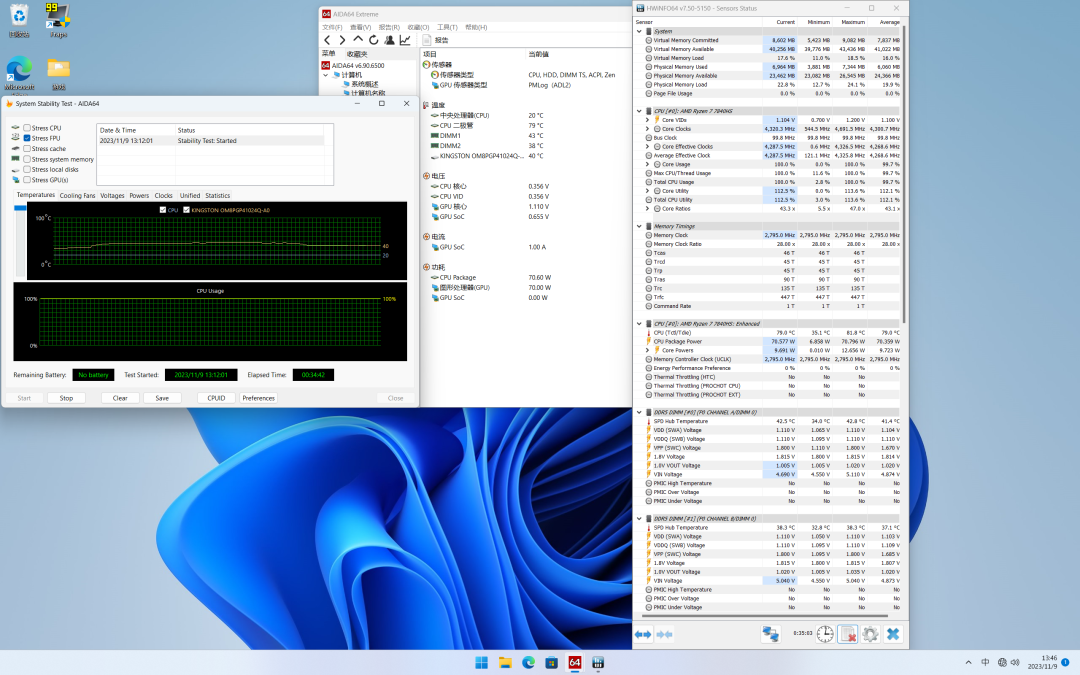Click the logging sheet icon with red X
Image resolution: width=1080 pixels, height=675 pixels.
click(x=847, y=634)
